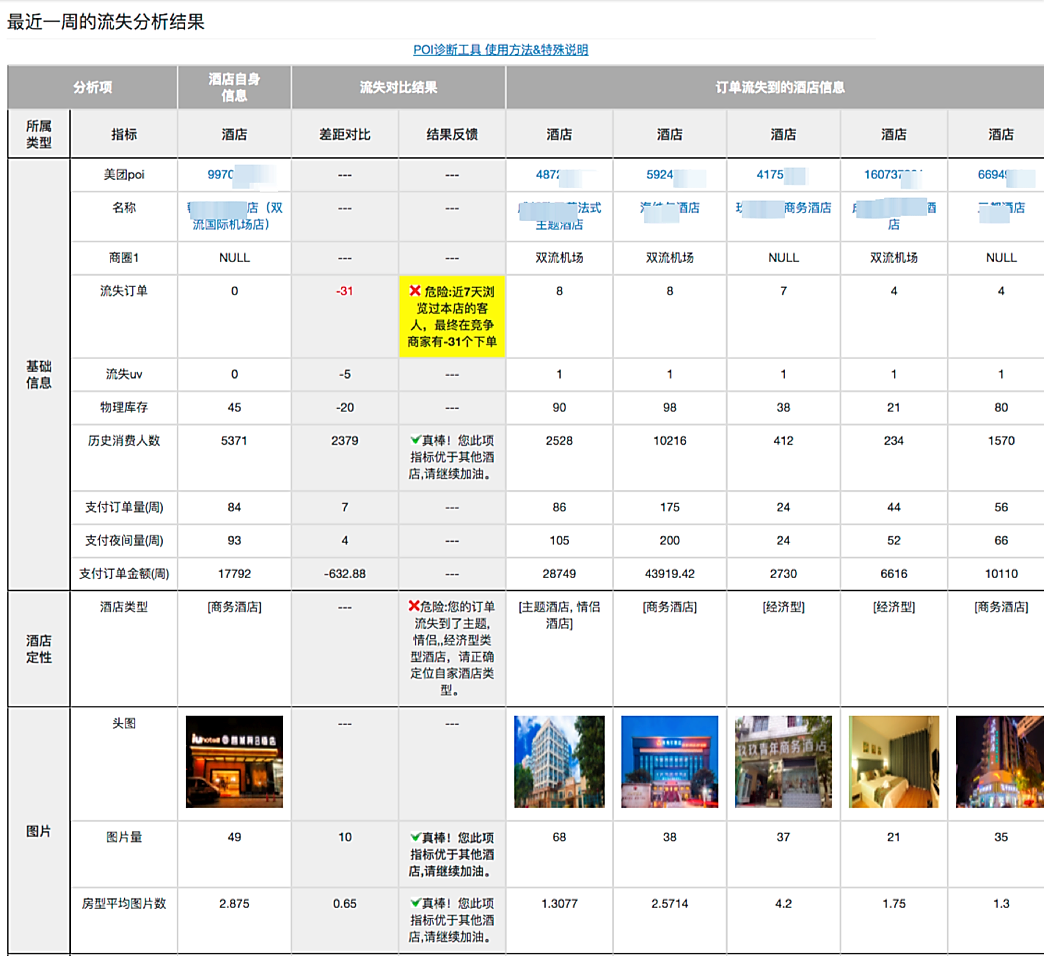Image resolution: width=1044 pixels, height=956 pixels.
Task: Click the yellow highlighted 危险 warning cell
Action: tap(452, 317)
